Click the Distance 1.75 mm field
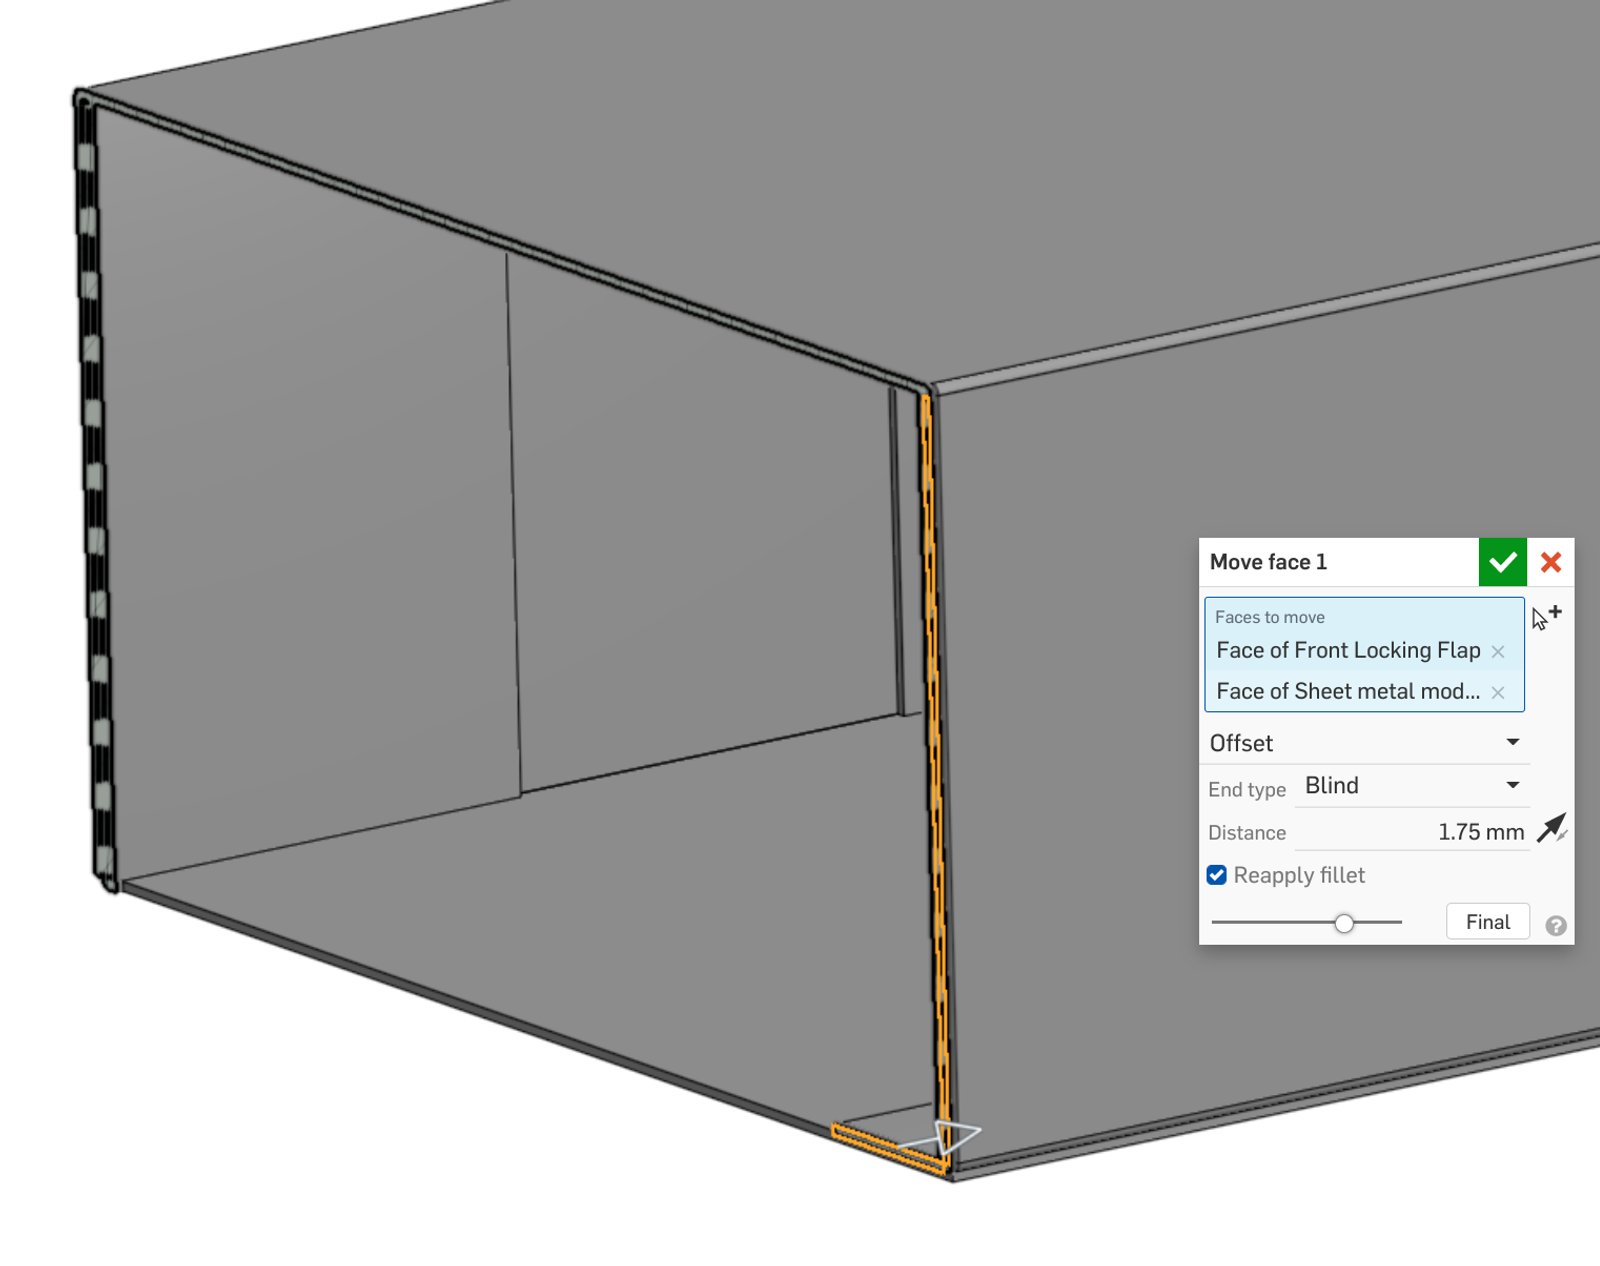Image resolution: width=1600 pixels, height=1266 pixels. pyautogui.click(x=1412, y=832)
